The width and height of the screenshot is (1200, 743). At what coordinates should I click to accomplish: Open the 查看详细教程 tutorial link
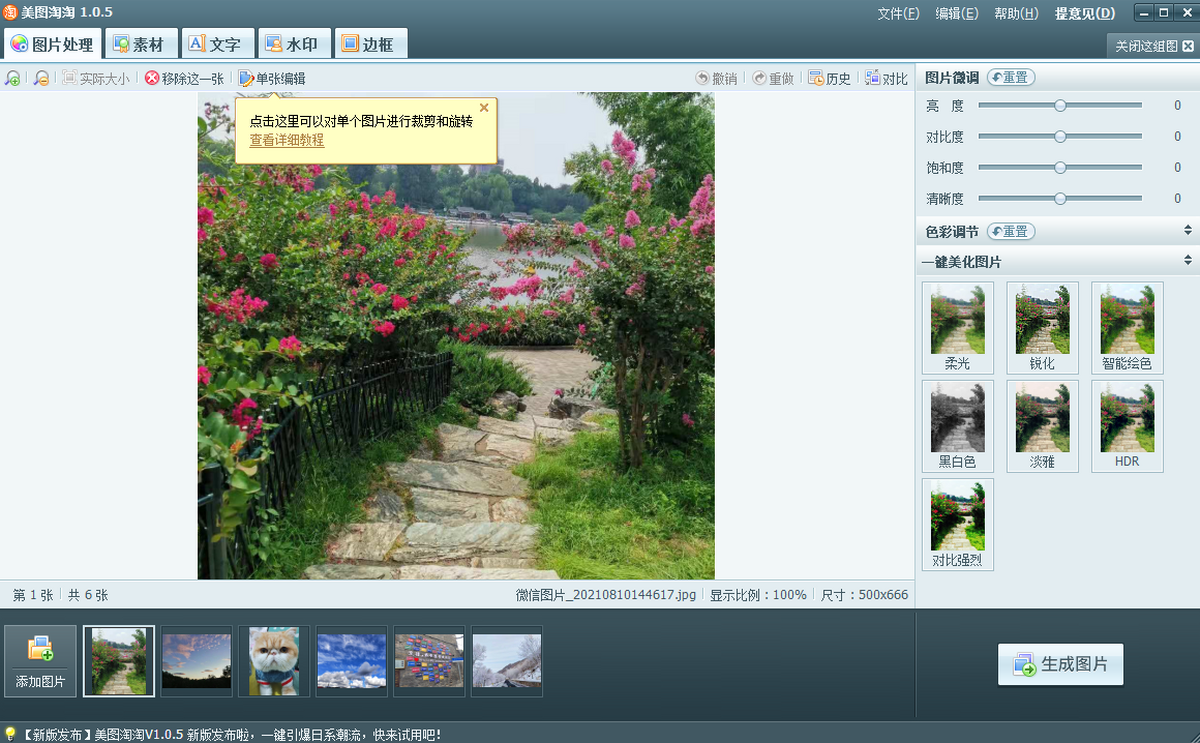point(287,140)
